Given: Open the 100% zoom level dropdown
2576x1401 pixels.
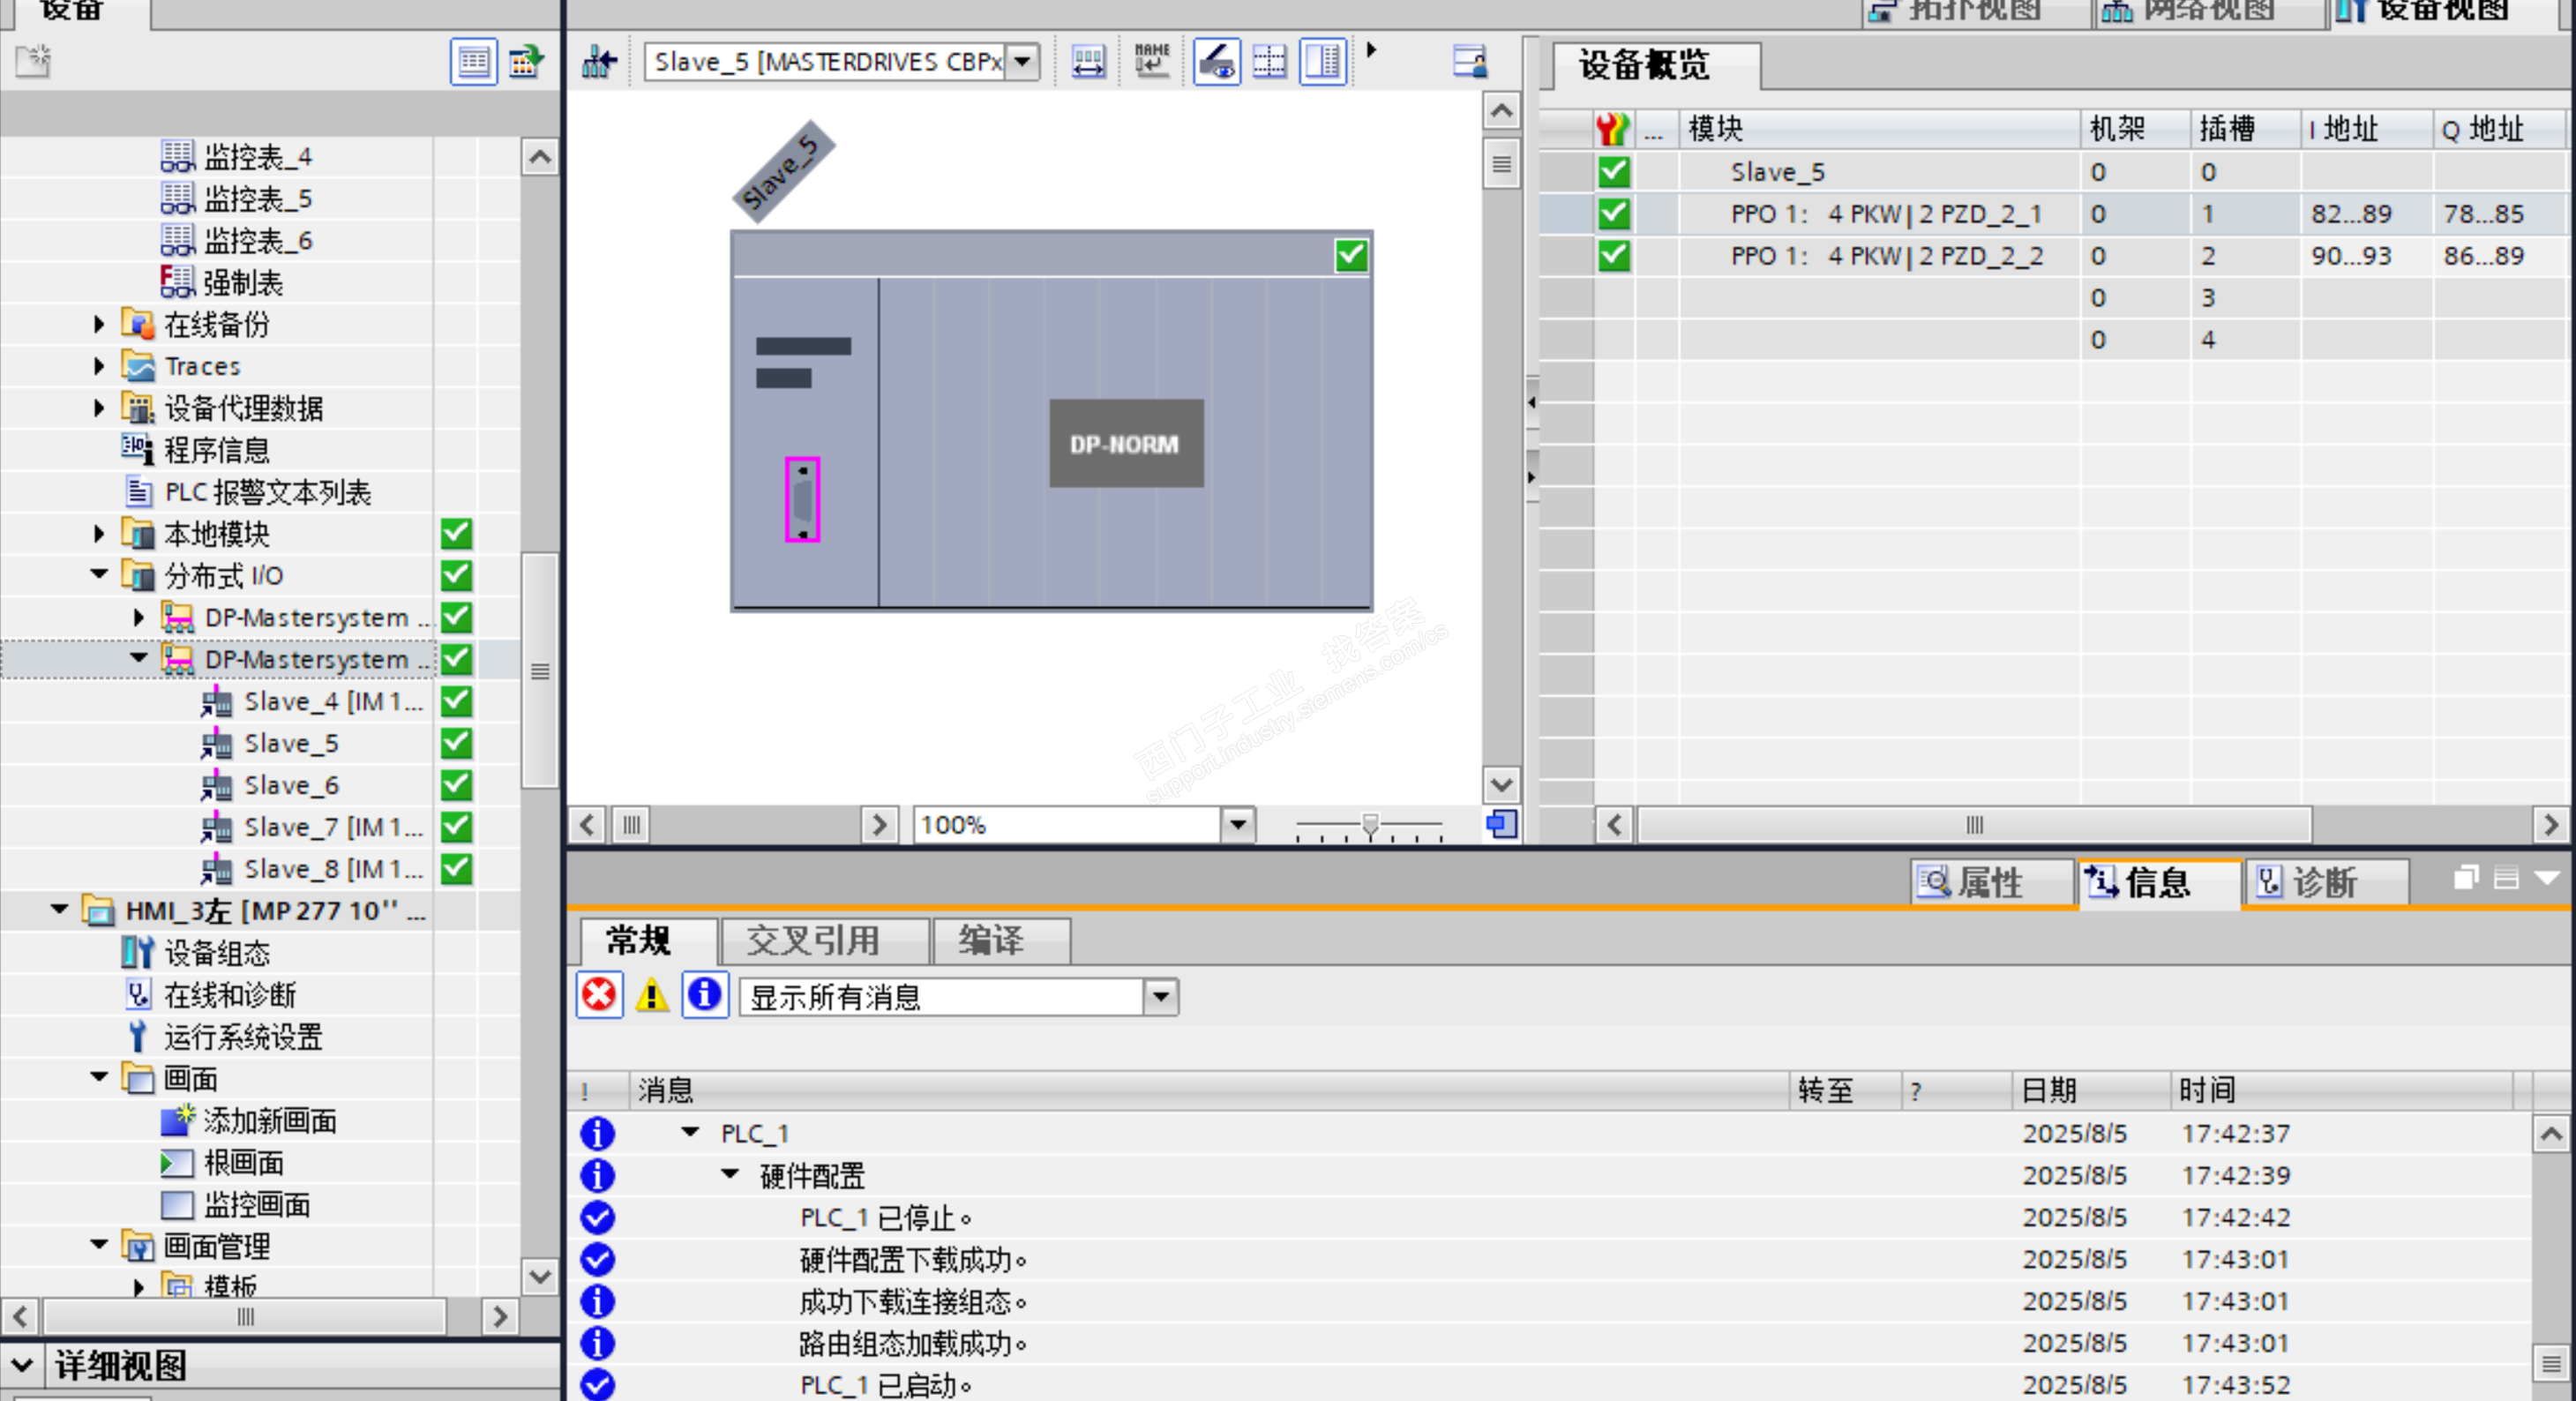Looking at the screenshot, I should pos(1238,825).
